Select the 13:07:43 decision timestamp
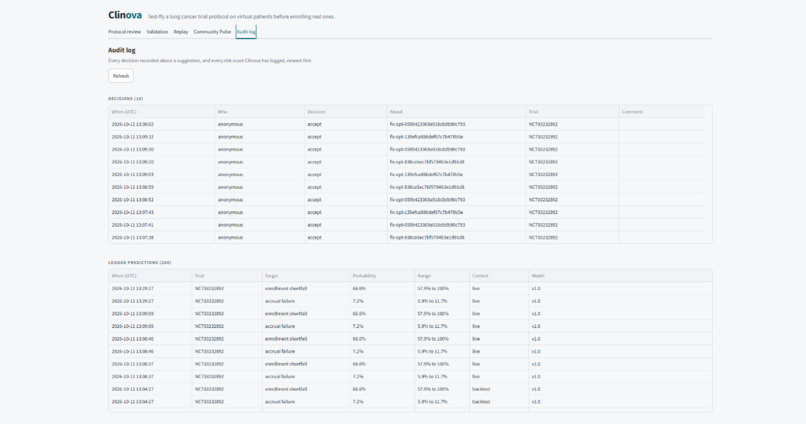Viewport: 806px width, 424px height. click(133, 212)
